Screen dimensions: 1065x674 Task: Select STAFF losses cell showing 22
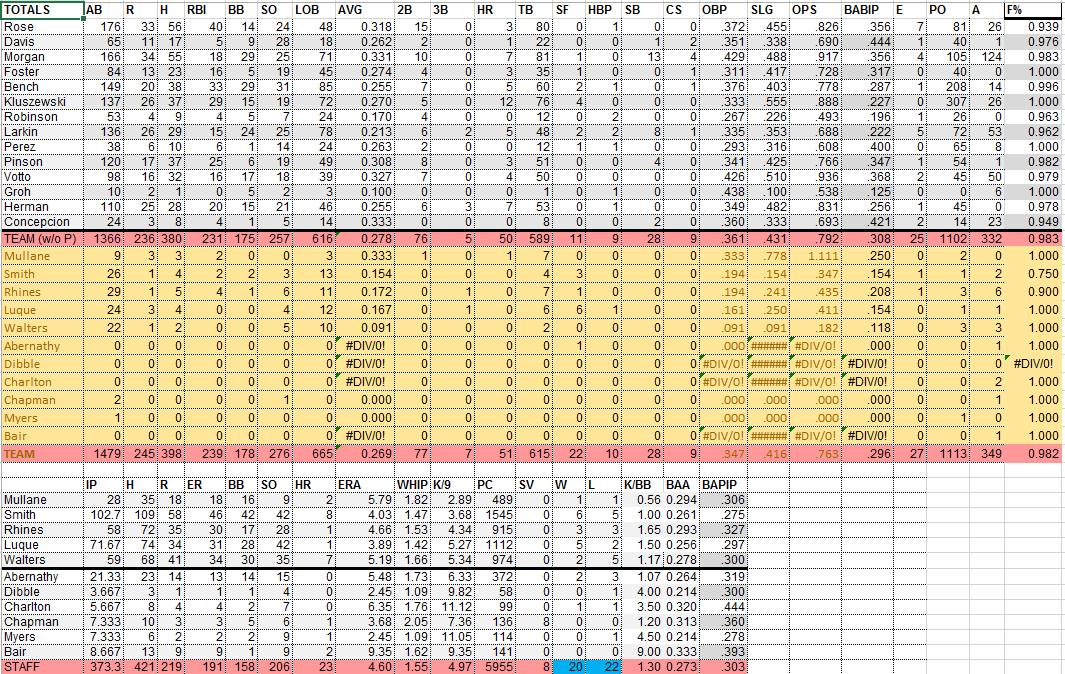coord(602,667)
